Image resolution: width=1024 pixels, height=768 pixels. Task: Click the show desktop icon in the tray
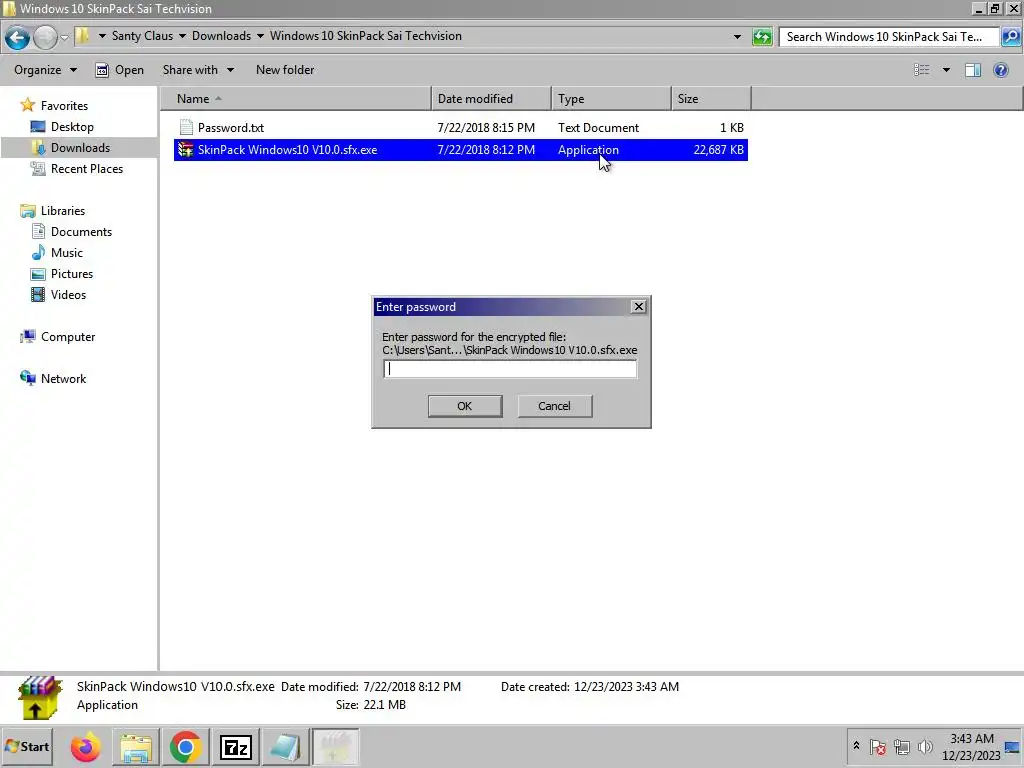click(1012, 746)
